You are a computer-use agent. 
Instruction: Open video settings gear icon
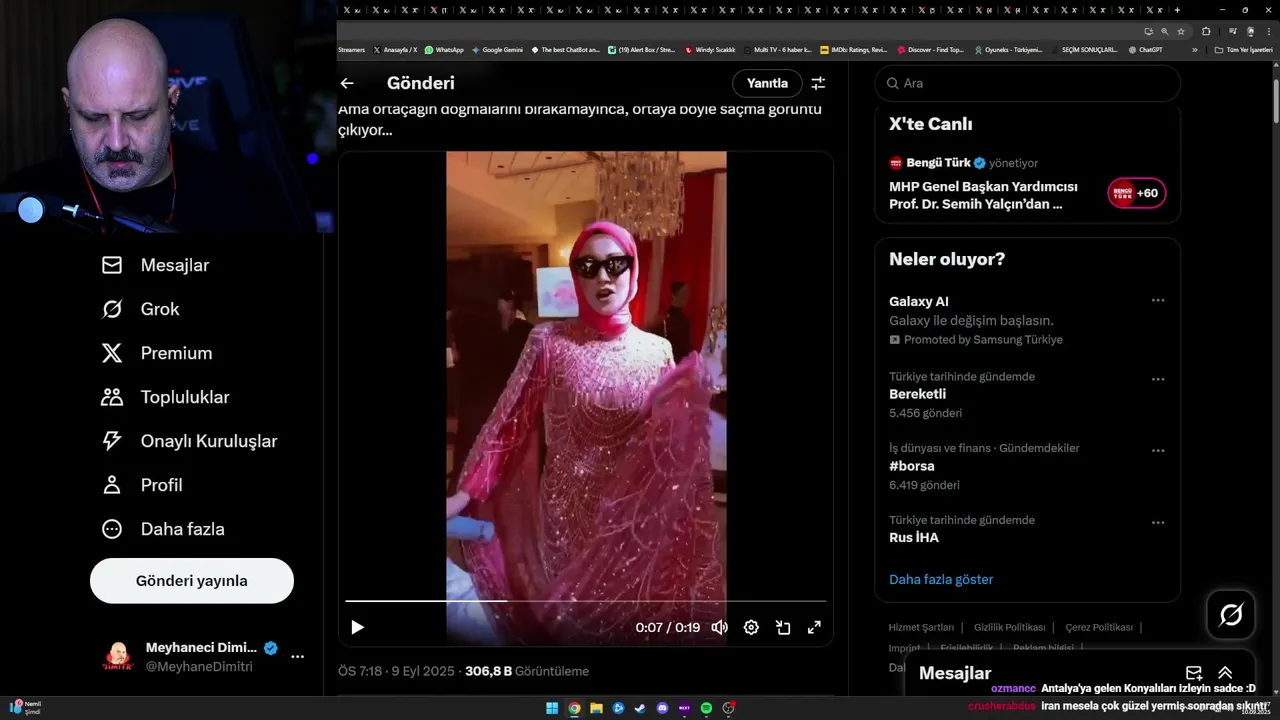(751, 627)
